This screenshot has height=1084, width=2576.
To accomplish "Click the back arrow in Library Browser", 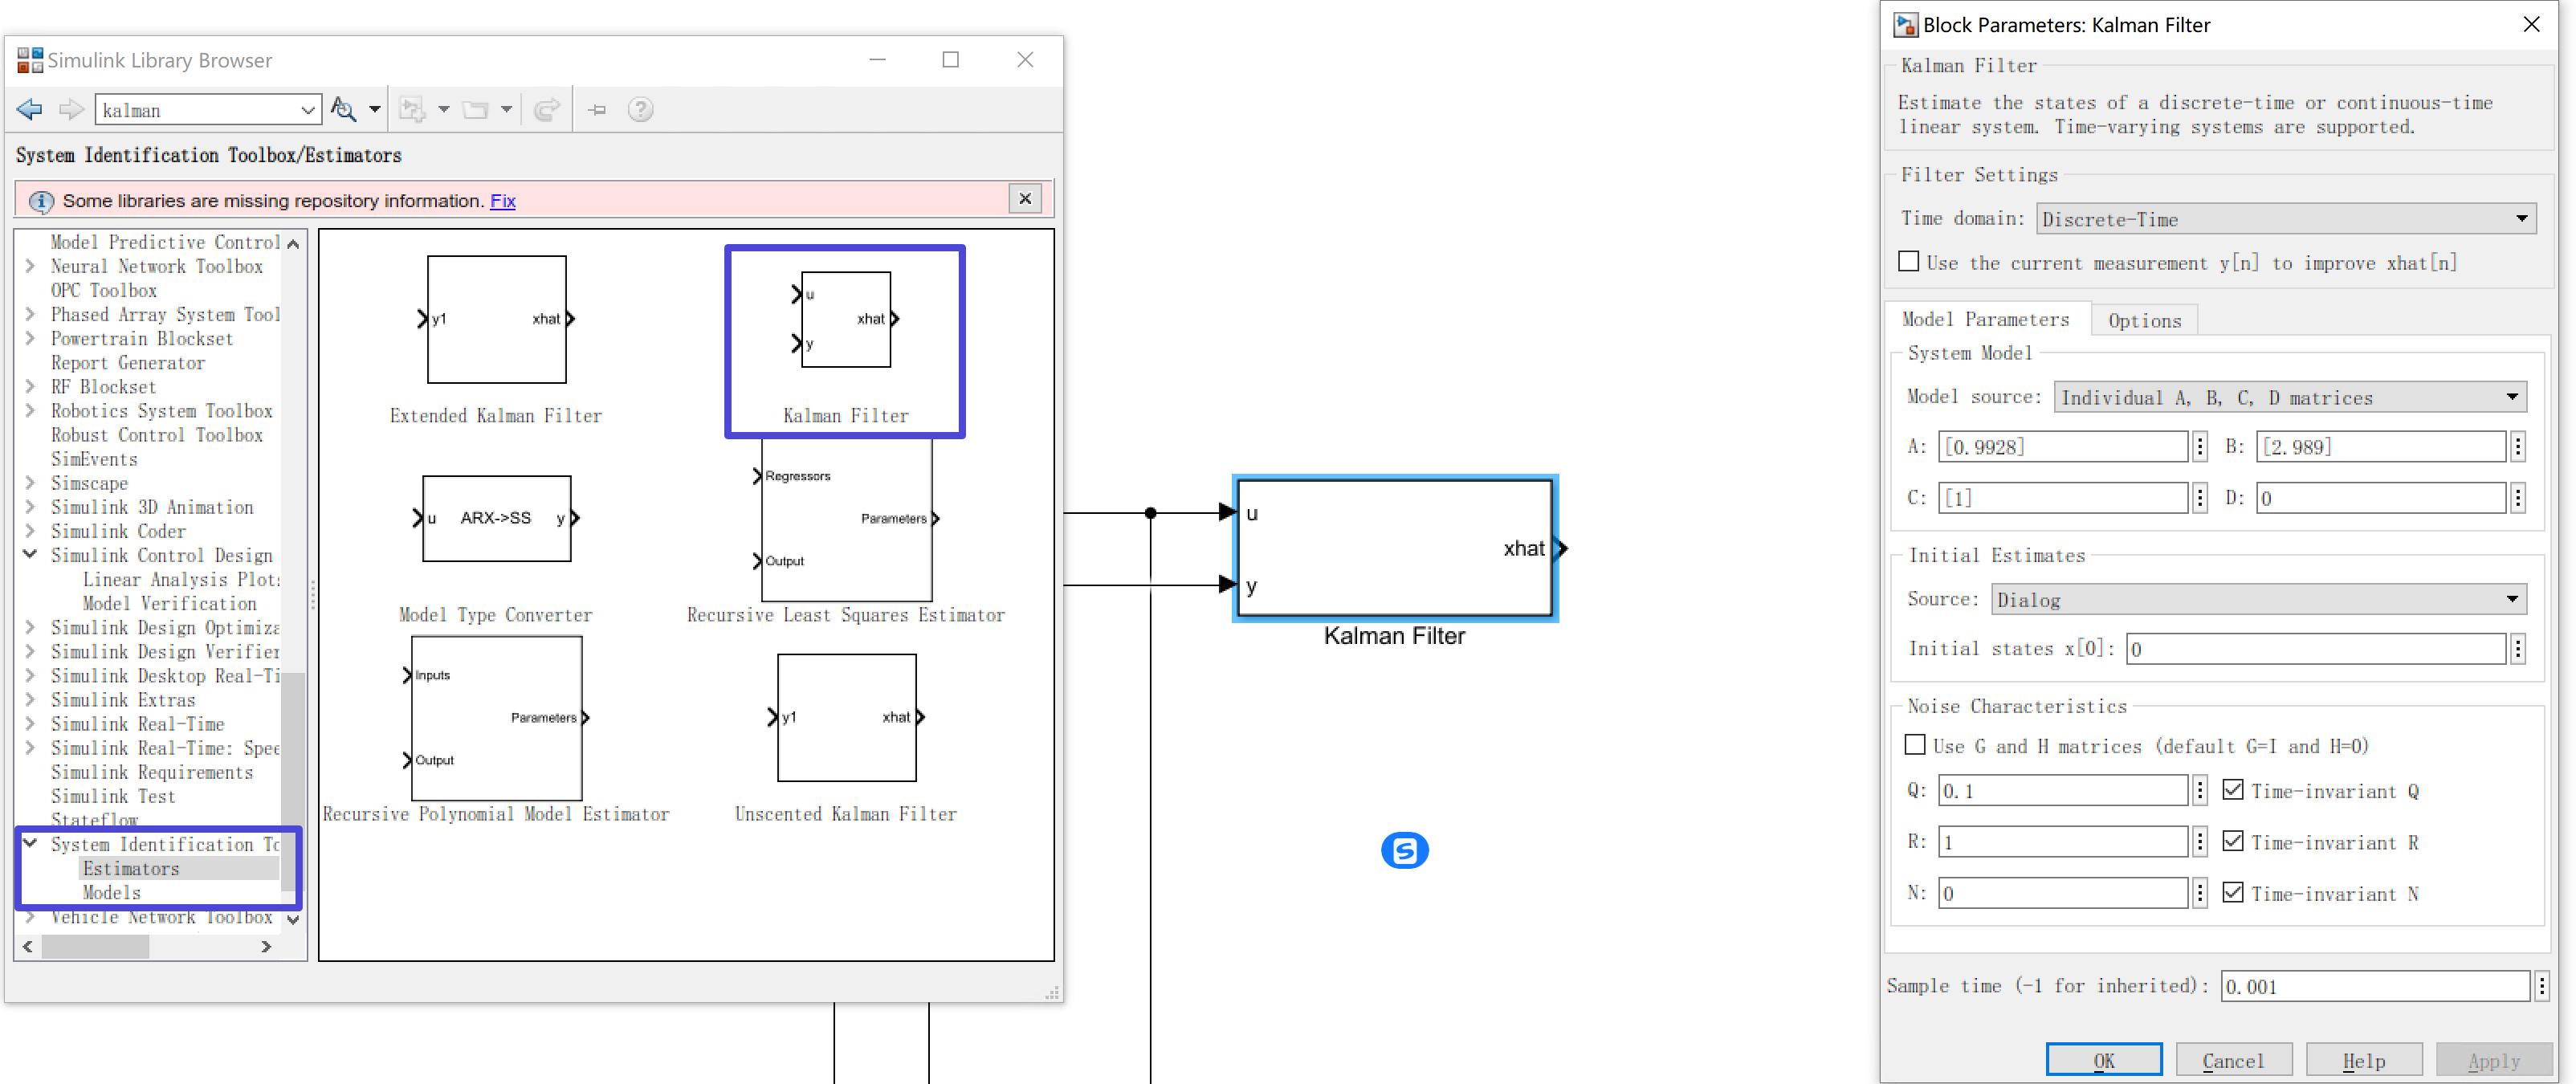I will coord(29,109).
